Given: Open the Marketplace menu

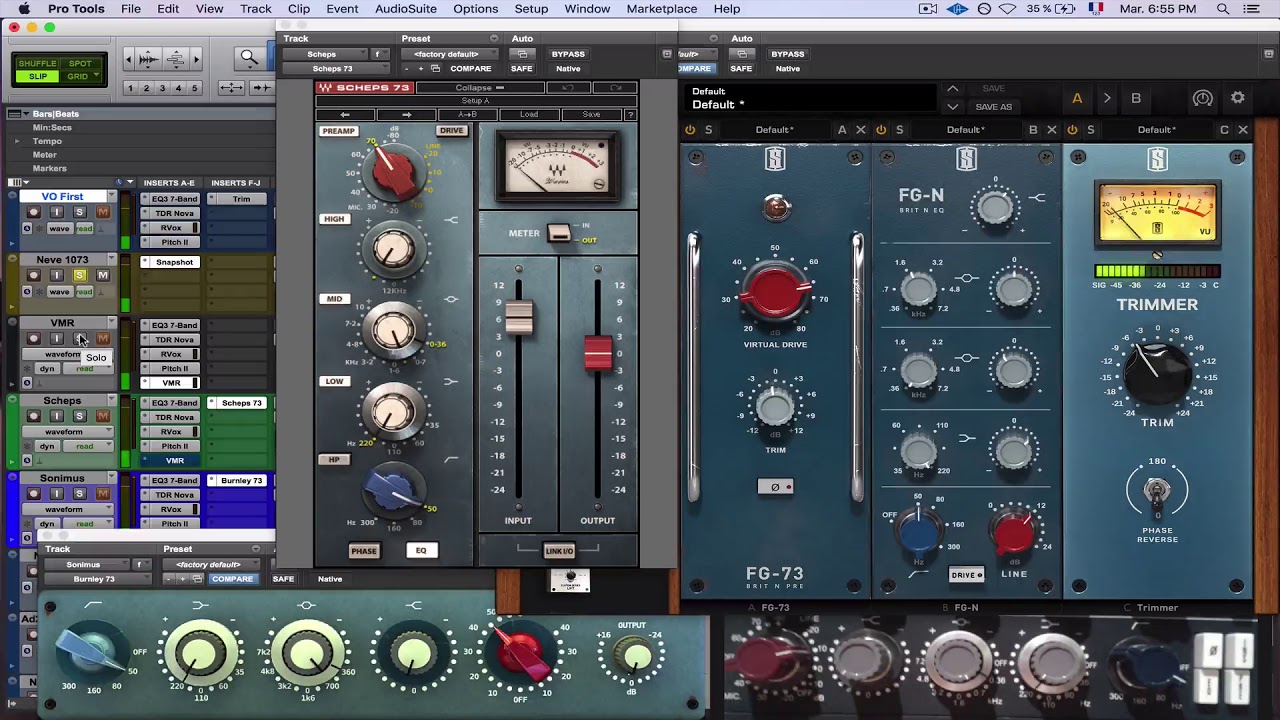Looking at the screenshot, I should pyautogui.click(x=661, y=9).
